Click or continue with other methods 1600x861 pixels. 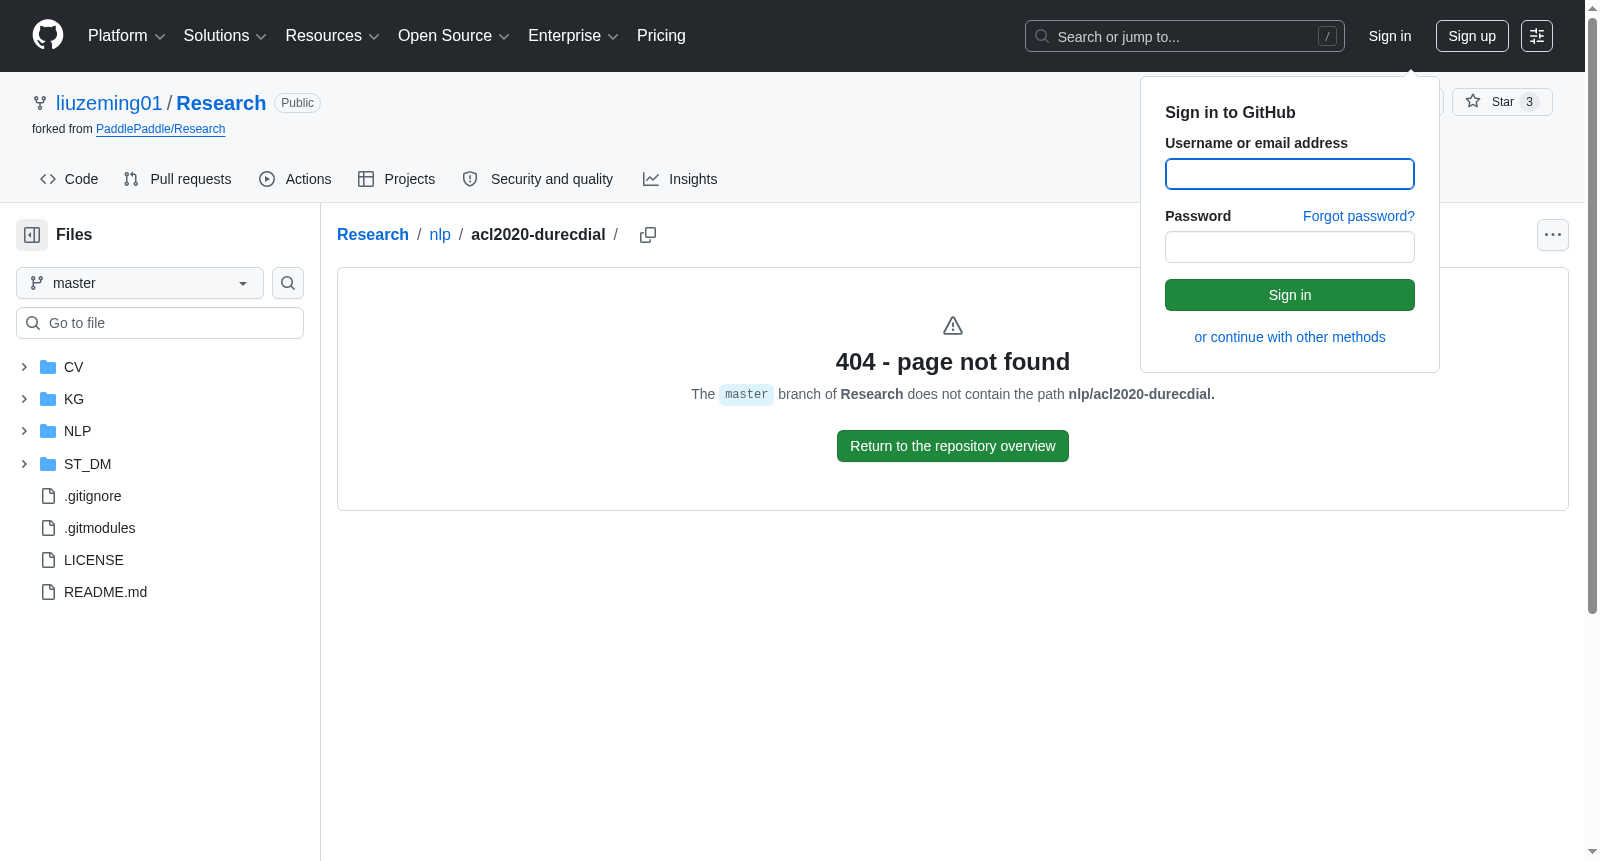pyautogui.click(x=1290, y=337)
